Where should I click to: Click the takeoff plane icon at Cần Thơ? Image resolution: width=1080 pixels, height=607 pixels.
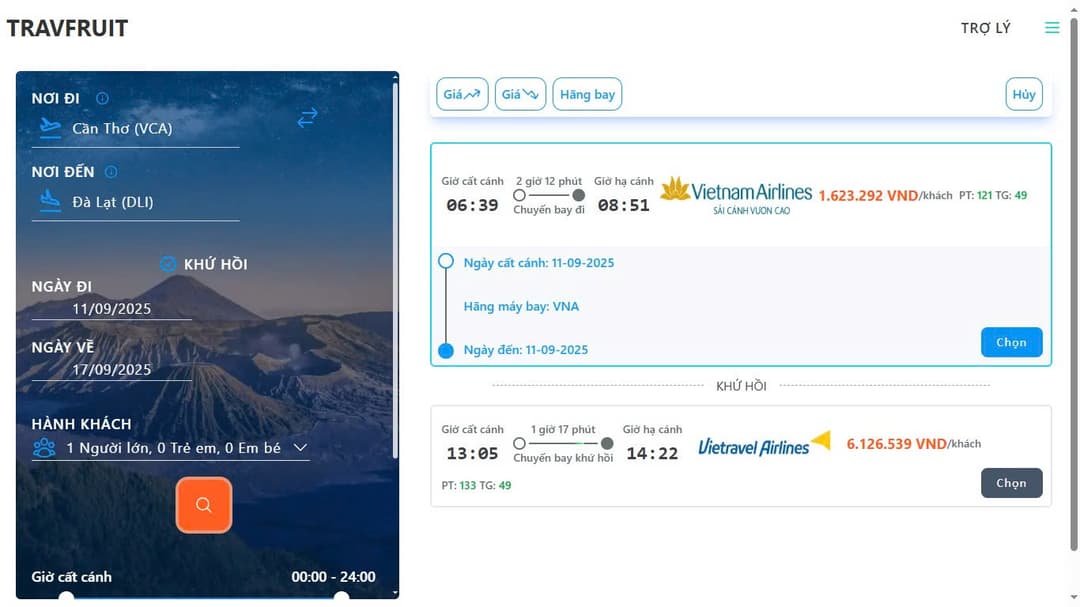[x=50, y=127]
